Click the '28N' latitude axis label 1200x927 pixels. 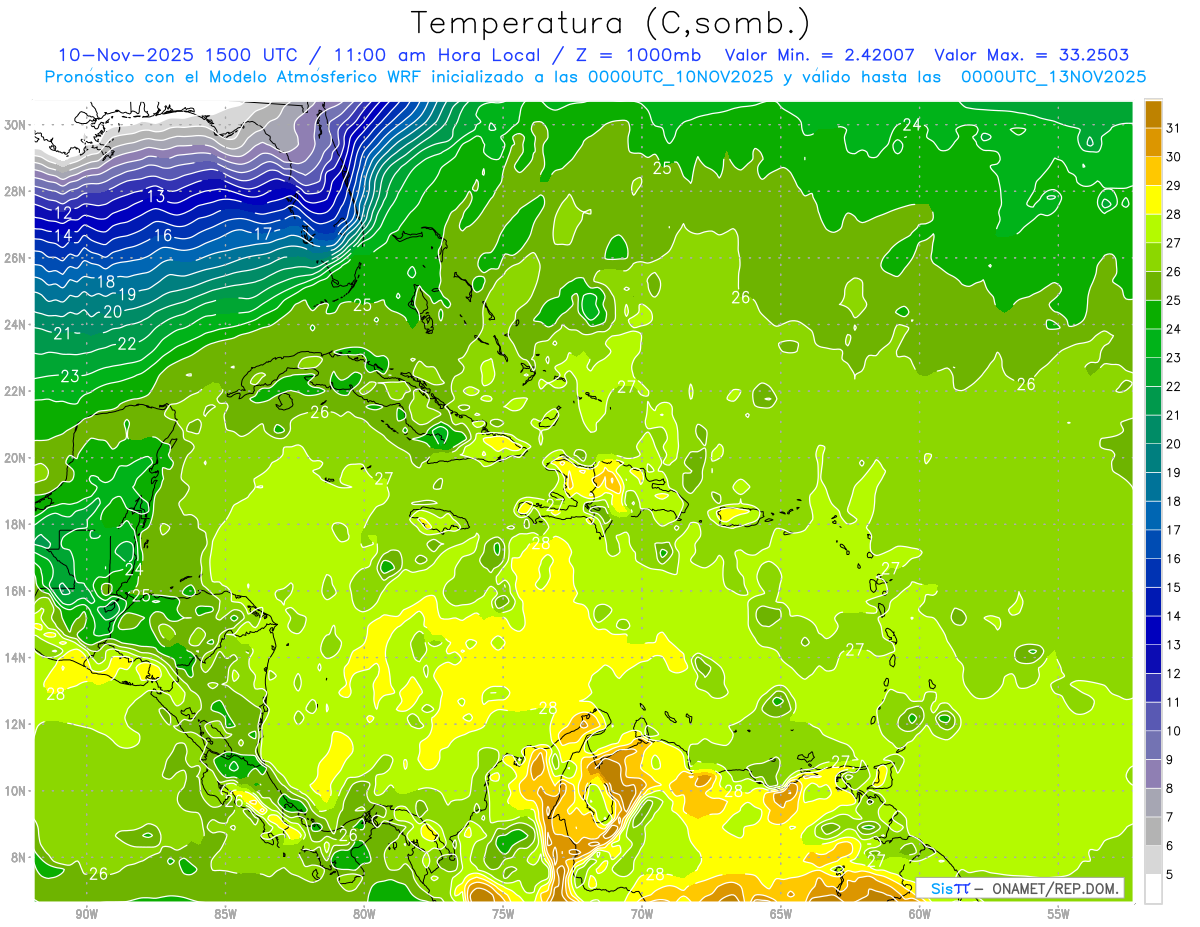(x=15, y=191)
